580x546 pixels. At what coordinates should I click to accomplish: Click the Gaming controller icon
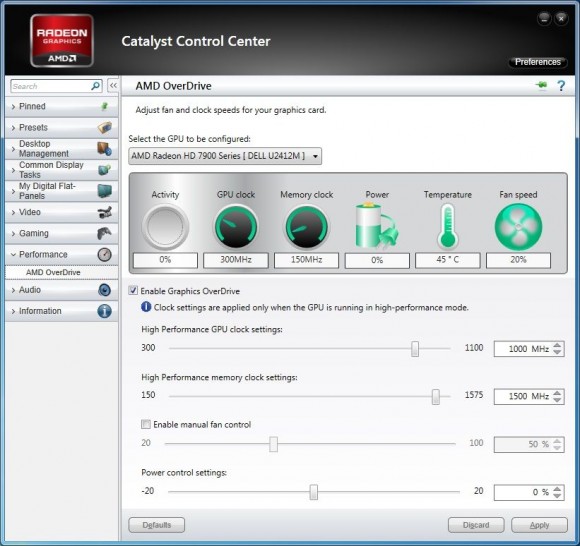[105, 233]
